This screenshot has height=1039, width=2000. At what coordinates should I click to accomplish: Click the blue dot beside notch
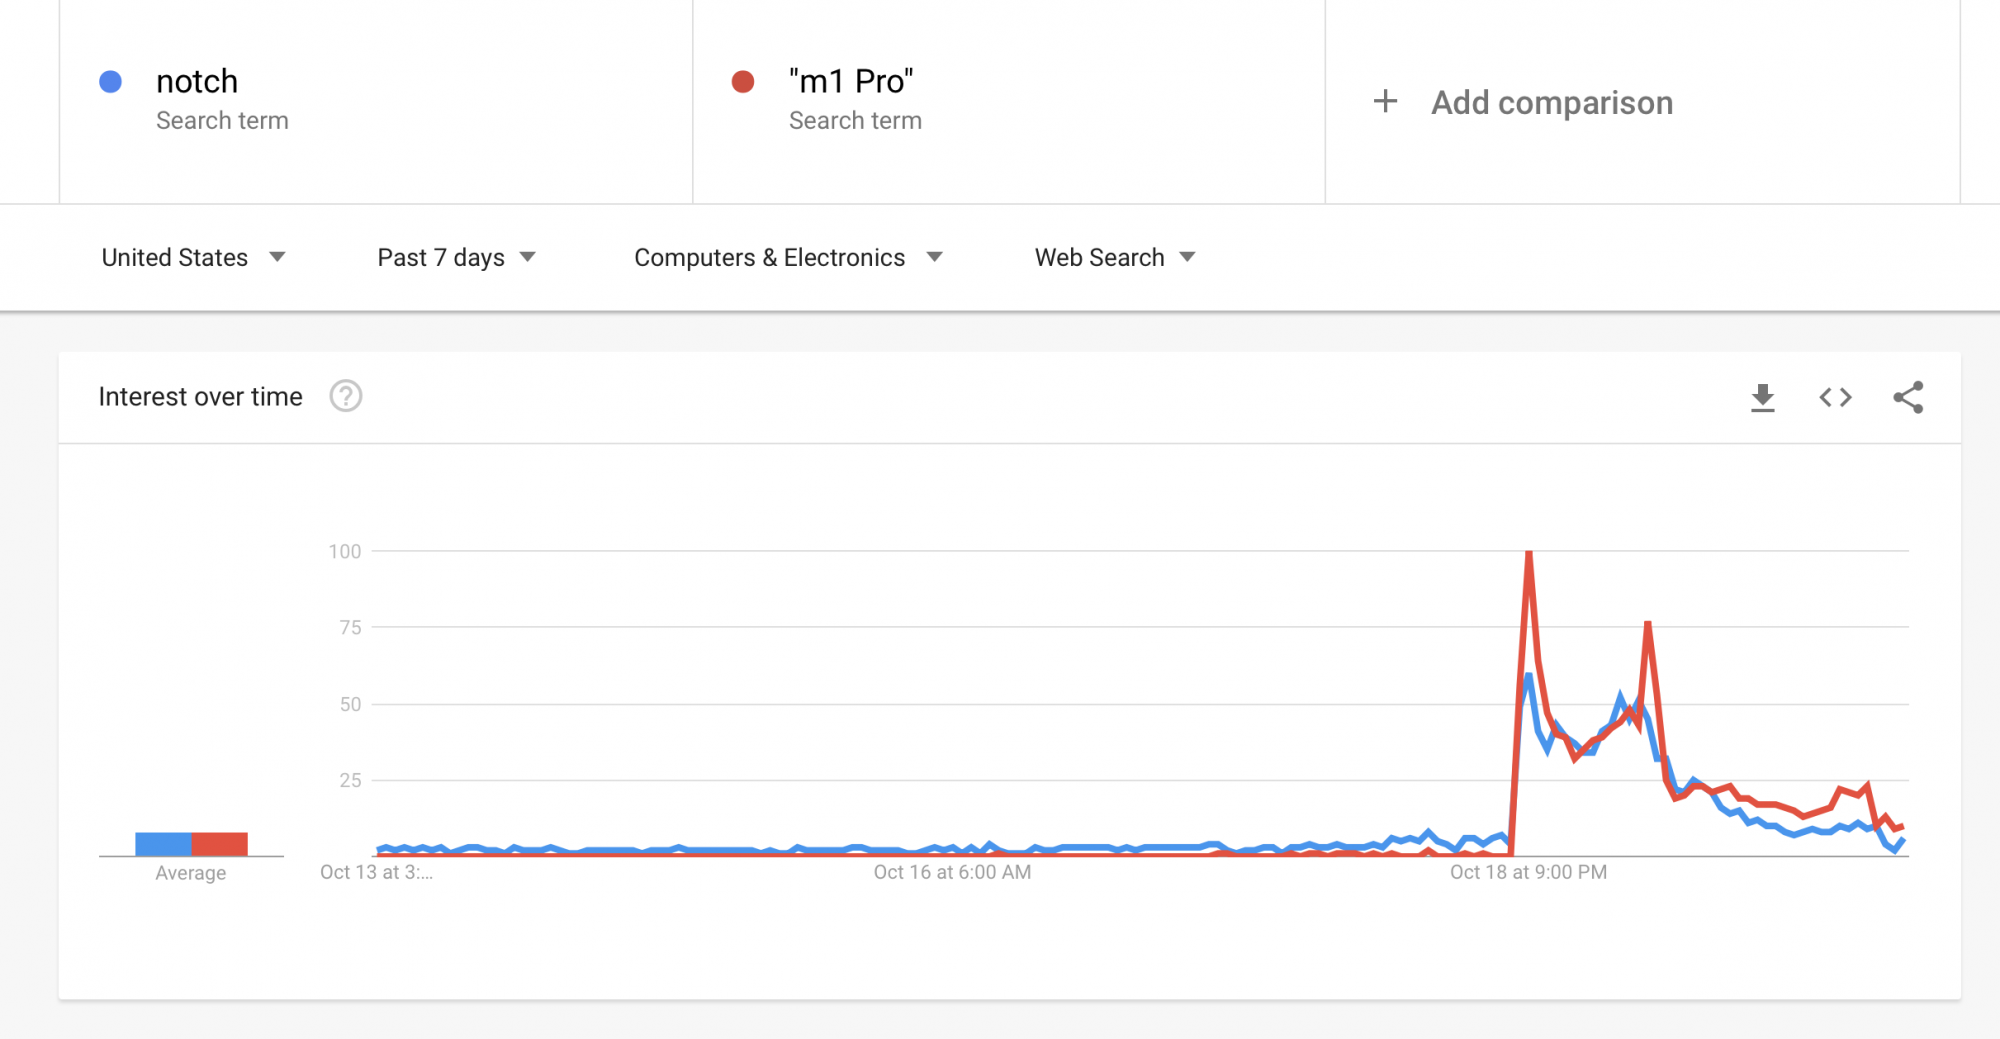(x=111, y=82)
